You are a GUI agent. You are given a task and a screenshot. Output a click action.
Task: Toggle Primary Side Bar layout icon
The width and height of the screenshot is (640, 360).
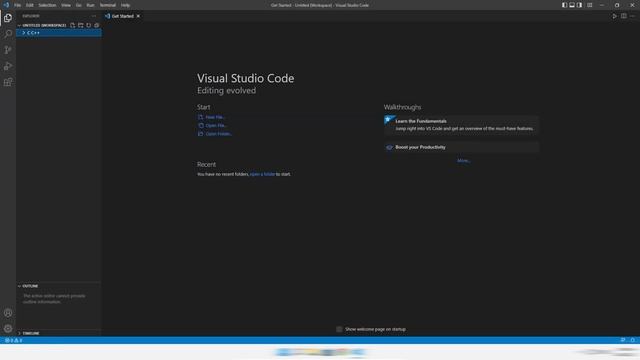tap(564, 5)
